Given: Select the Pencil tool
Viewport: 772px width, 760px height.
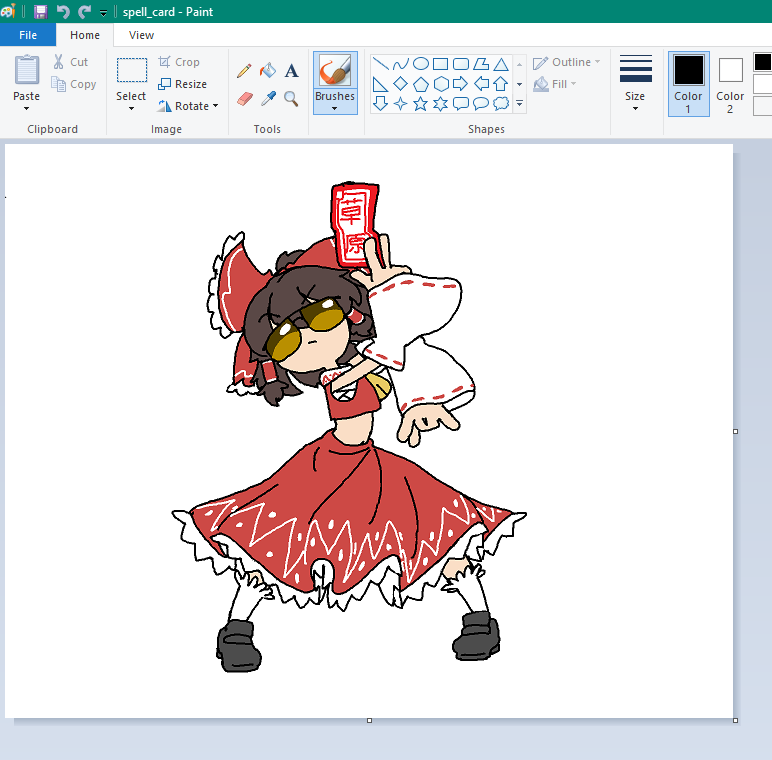Looking at the screenshot, I should click(x=244, y=71).
